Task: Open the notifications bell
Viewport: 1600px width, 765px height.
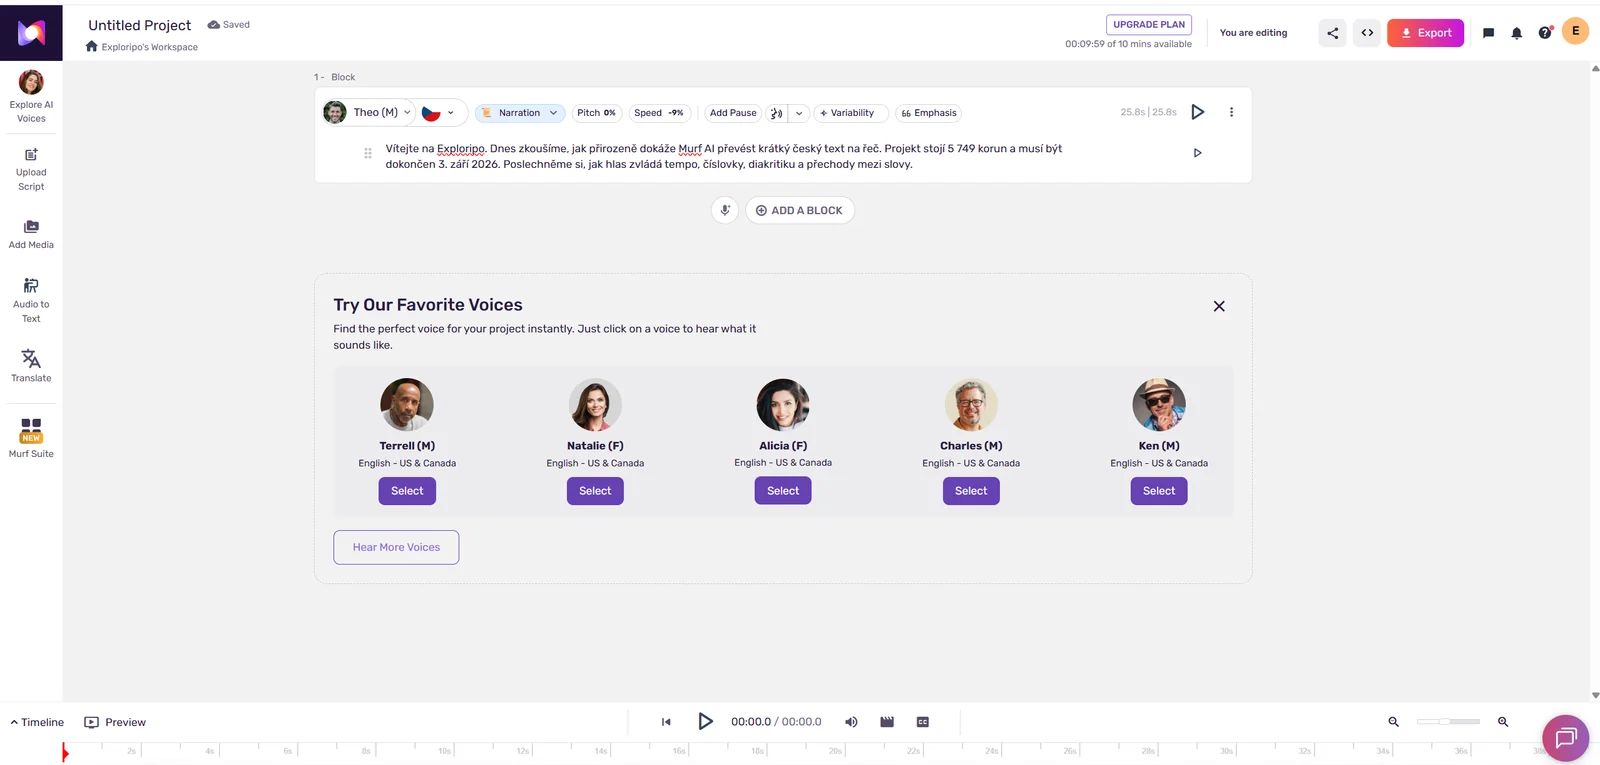Action: (1516, 33)
